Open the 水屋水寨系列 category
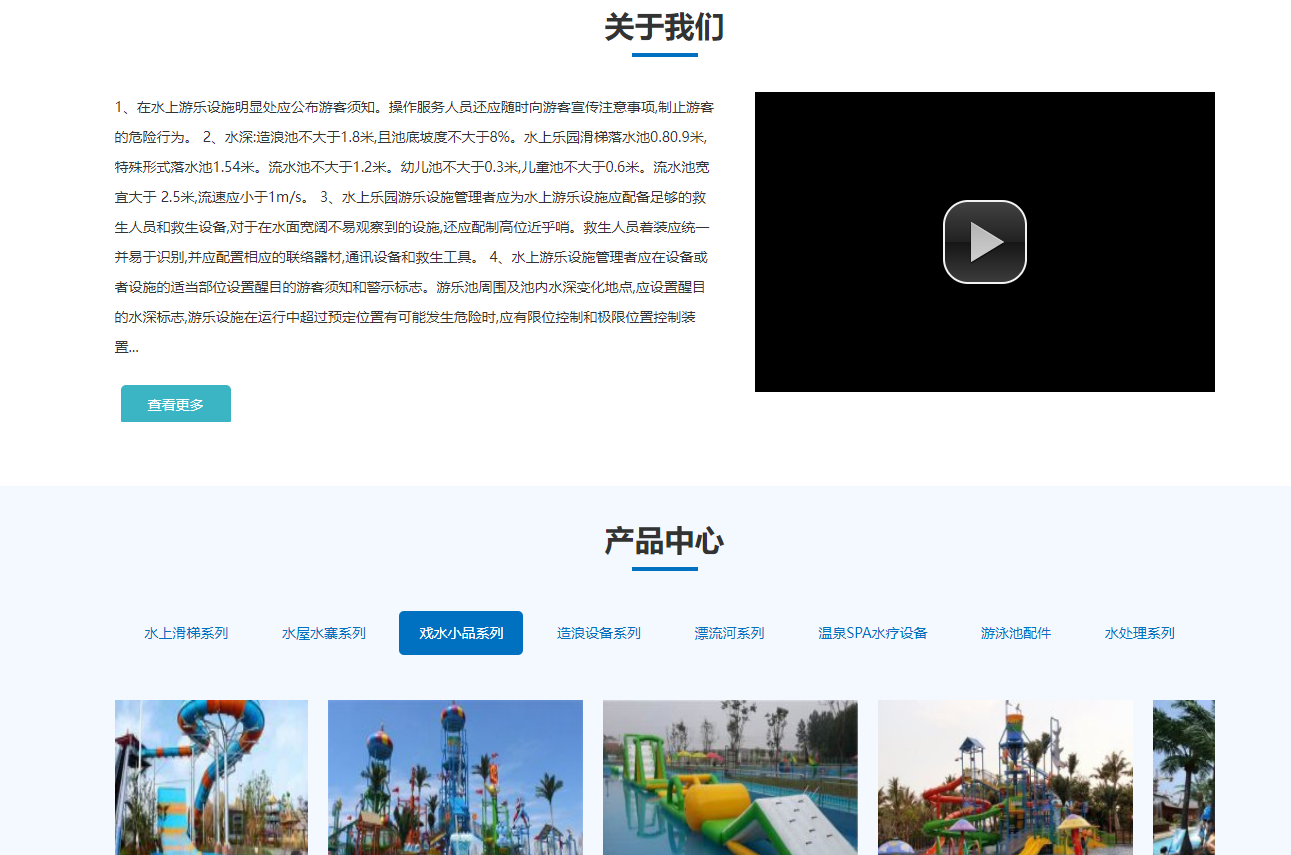Image resolution: width=1291 pixels, height=855 pixels. pyautogui.click(x=324, y=633)
